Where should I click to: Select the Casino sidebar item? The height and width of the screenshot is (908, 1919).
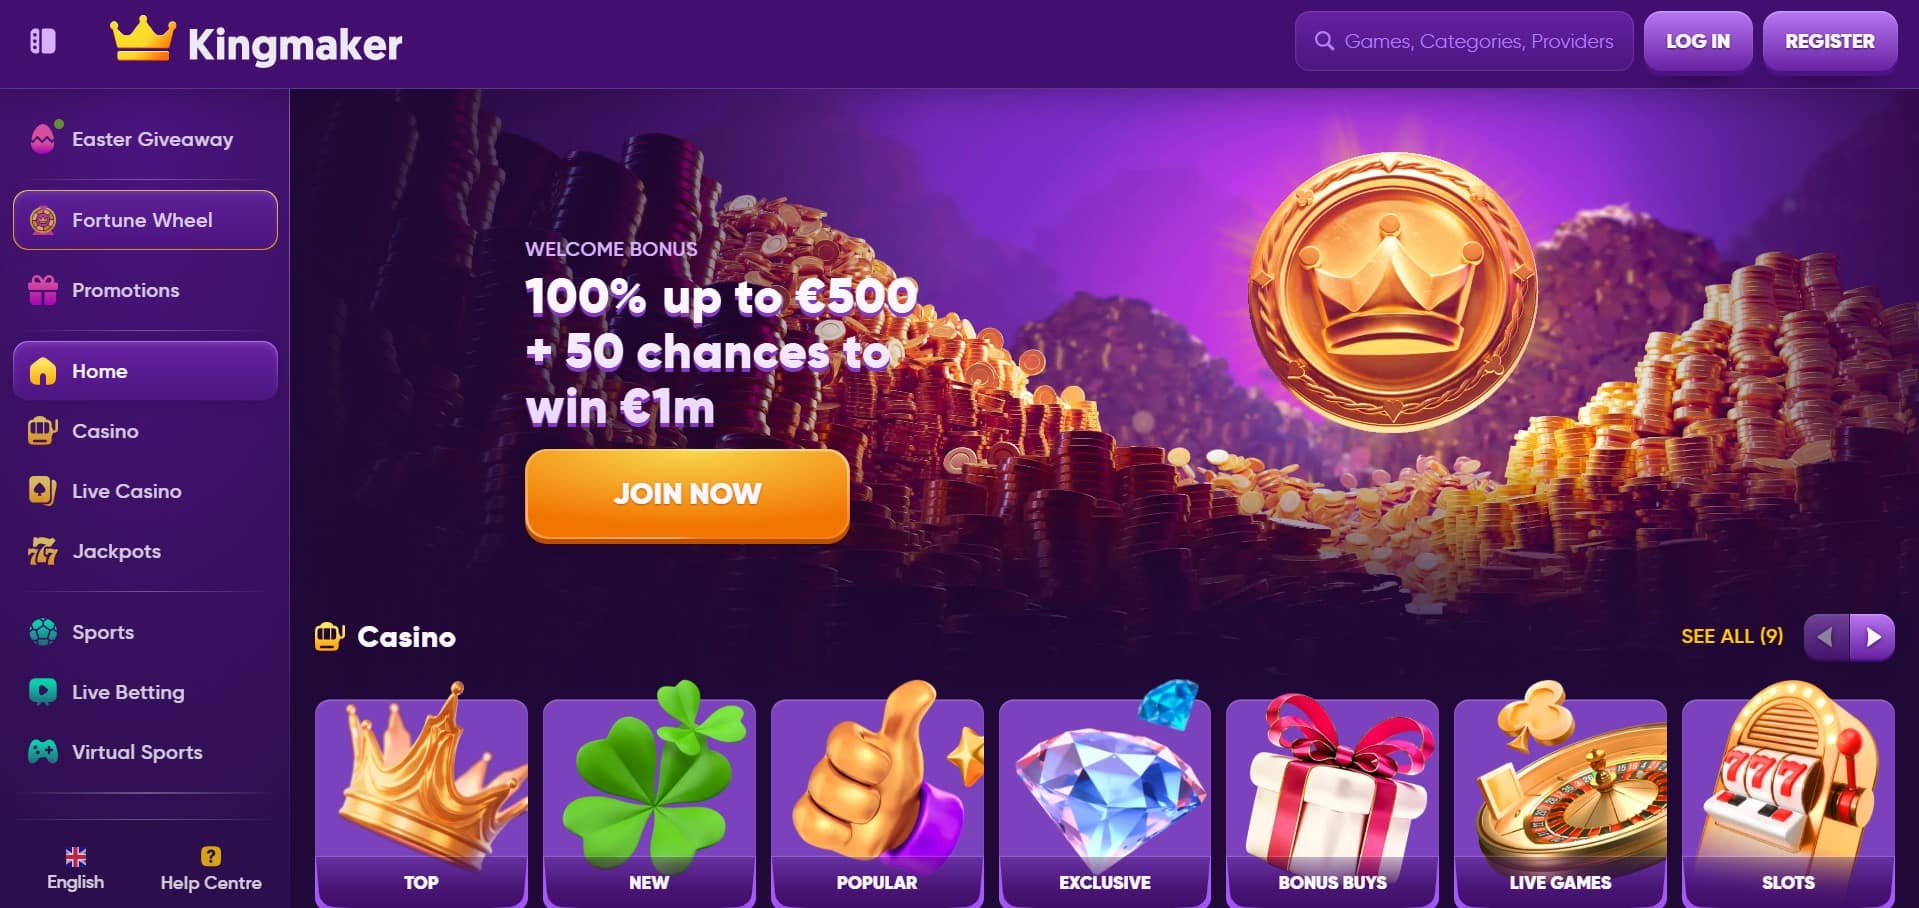click(x=145, y=431)
